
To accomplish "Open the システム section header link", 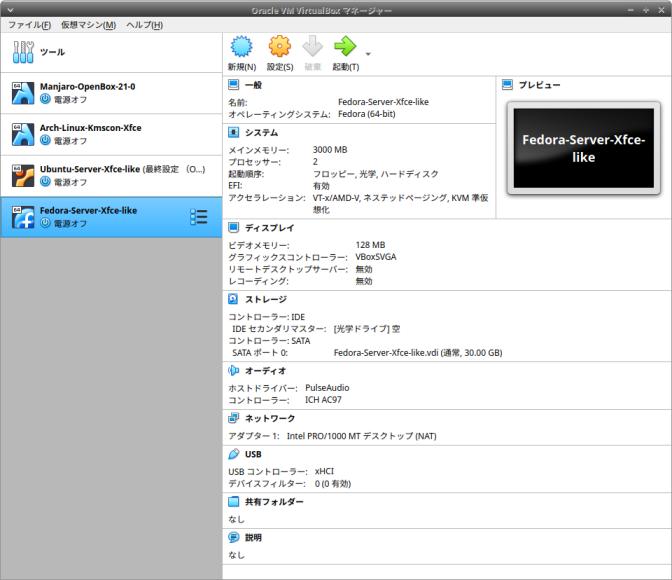I will 261,132.
